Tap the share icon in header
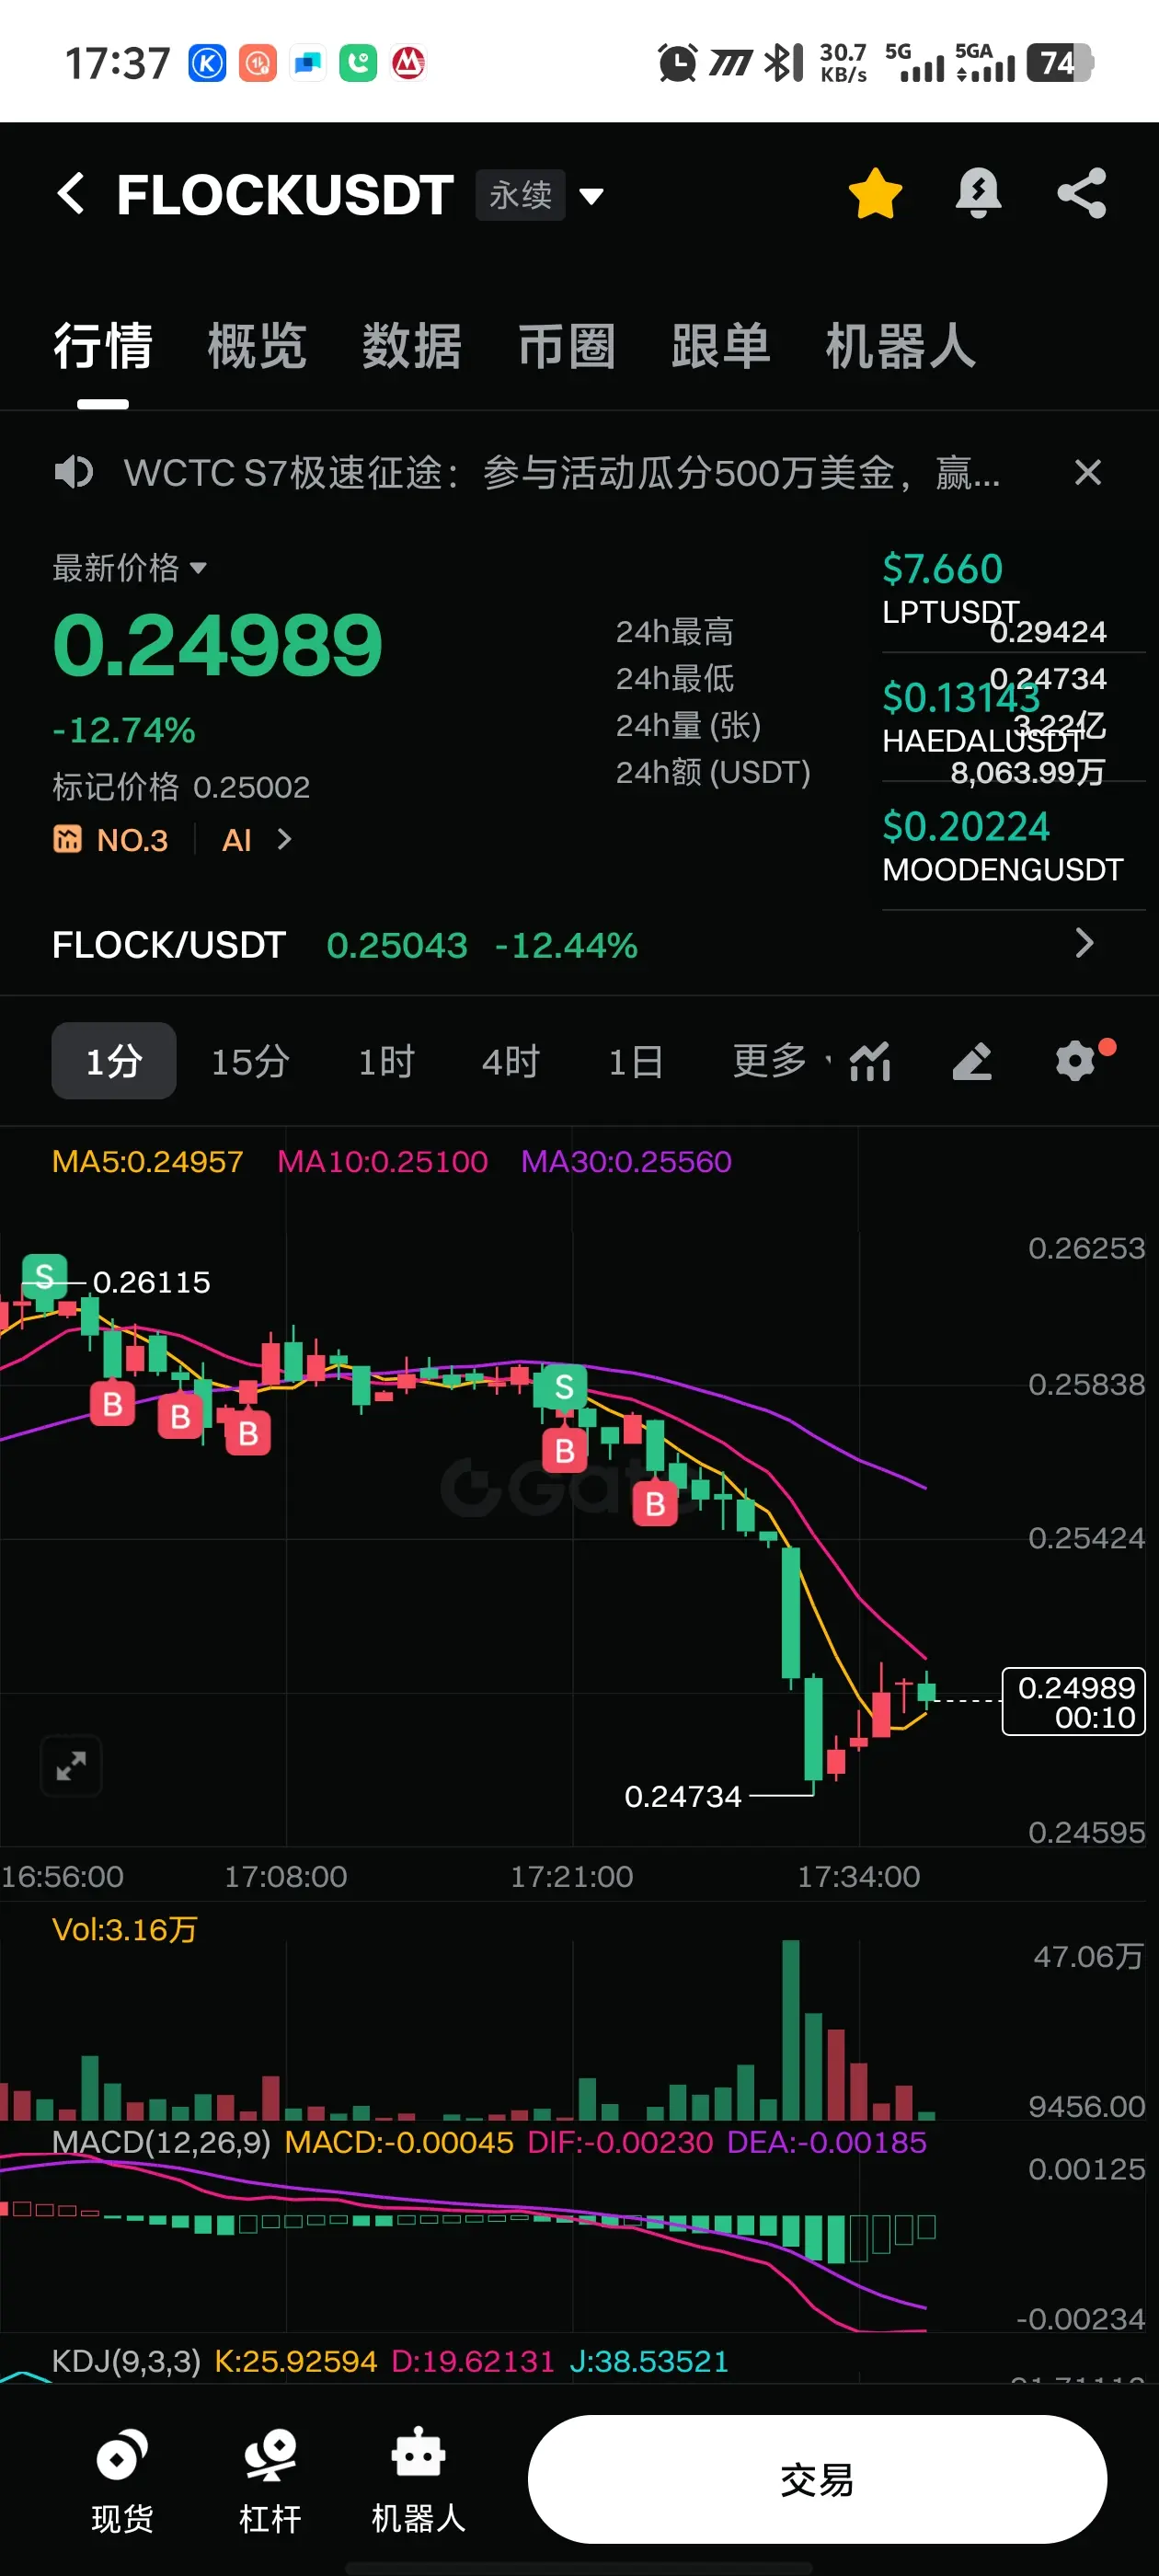The height and width of the screenshot is (2576, 1159). 1082,193
